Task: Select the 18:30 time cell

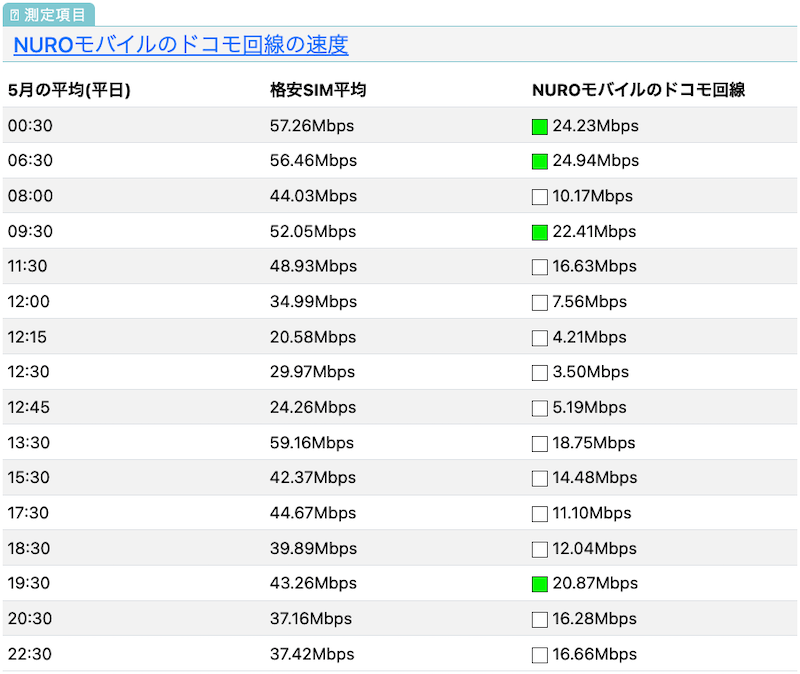Action: 29,548
